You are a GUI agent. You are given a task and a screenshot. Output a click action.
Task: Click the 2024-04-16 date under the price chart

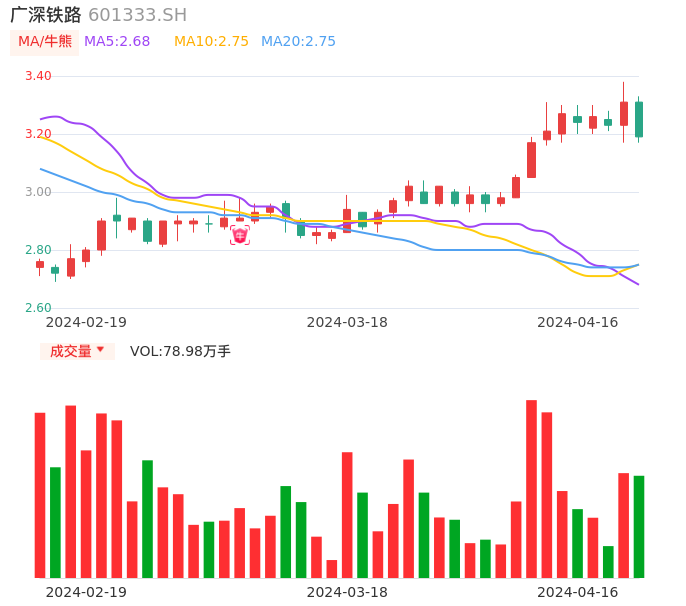pyautogui.click(x=578, y=322)
